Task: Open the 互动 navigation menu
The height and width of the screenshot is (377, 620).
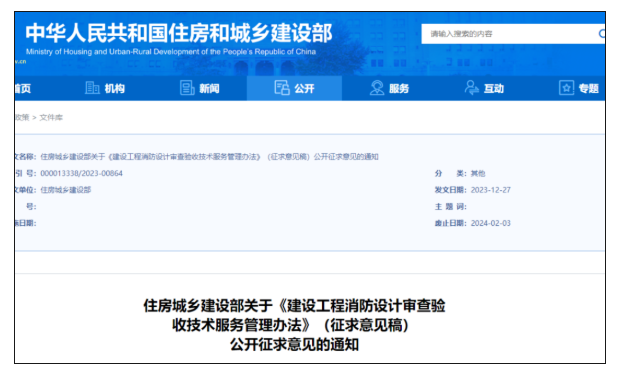Action: pyautogui.click(x=484, y=88)
